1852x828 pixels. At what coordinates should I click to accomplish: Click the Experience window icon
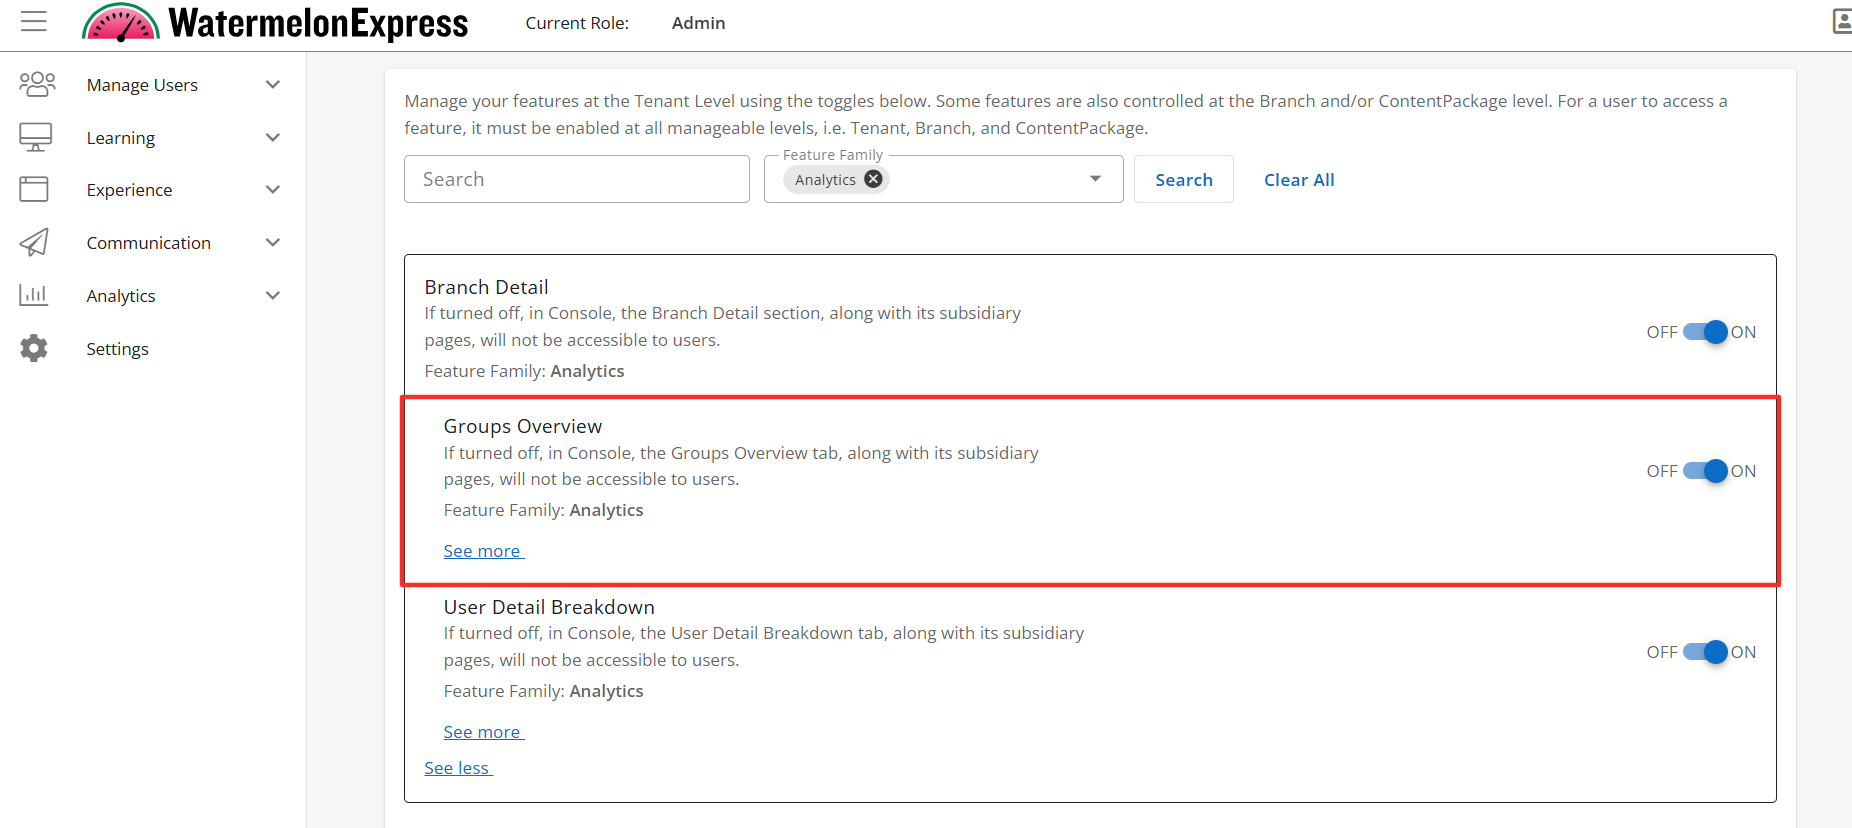[34, 189]
